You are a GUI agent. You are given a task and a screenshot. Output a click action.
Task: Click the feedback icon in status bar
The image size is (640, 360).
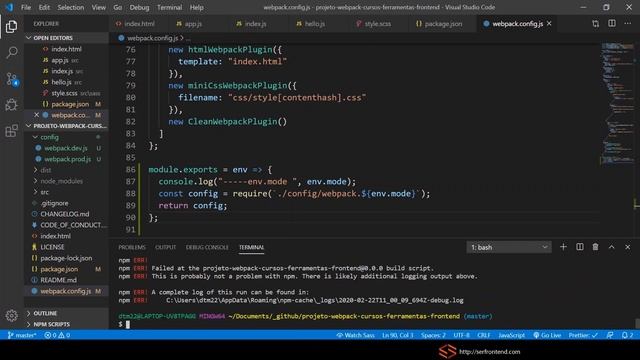tap(610, 335)
